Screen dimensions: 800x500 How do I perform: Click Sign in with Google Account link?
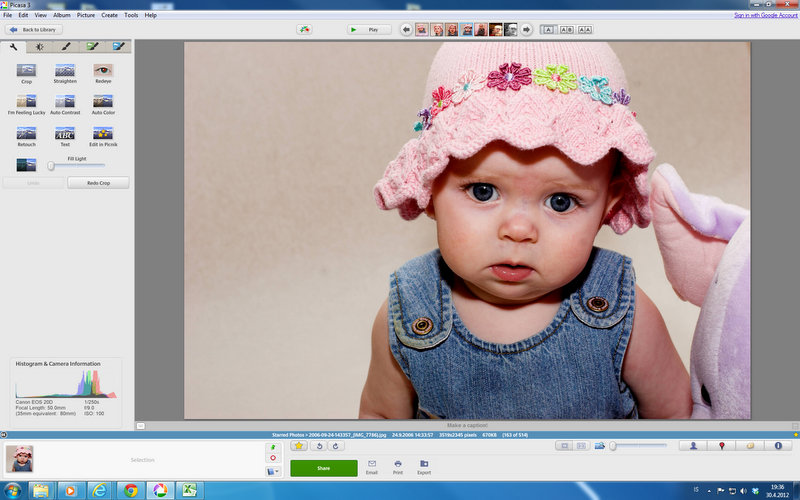click(x=765, y=15)
